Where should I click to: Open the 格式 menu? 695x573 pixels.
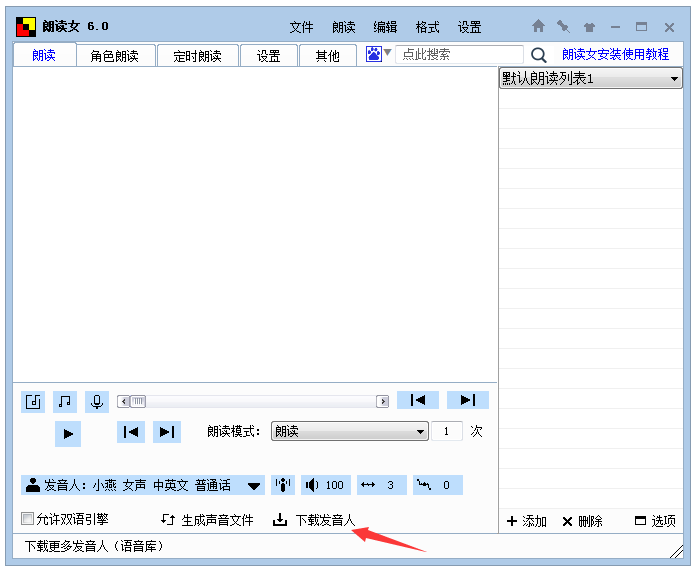[x=427, y=27]
